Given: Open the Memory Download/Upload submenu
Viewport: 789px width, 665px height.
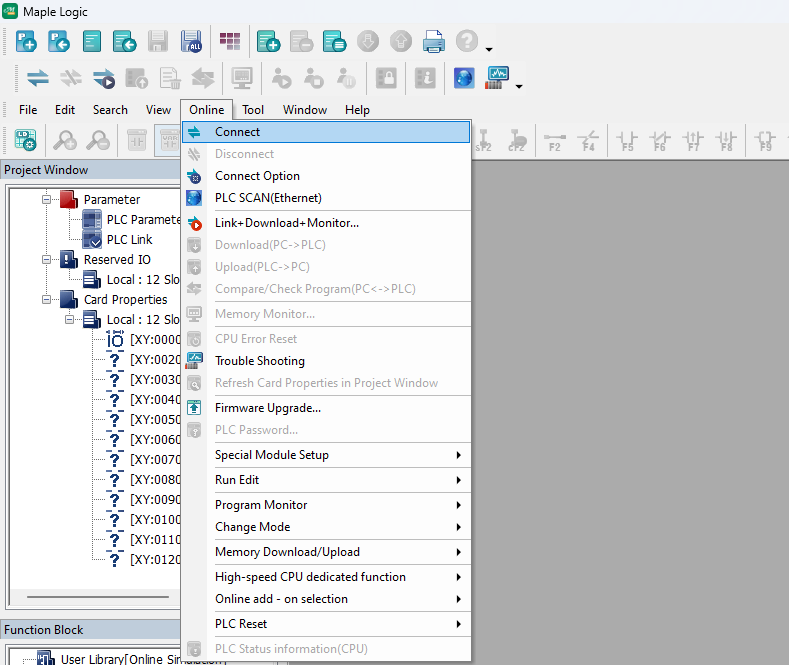Looking at the screenshot, I should click(x=326, y=552).
